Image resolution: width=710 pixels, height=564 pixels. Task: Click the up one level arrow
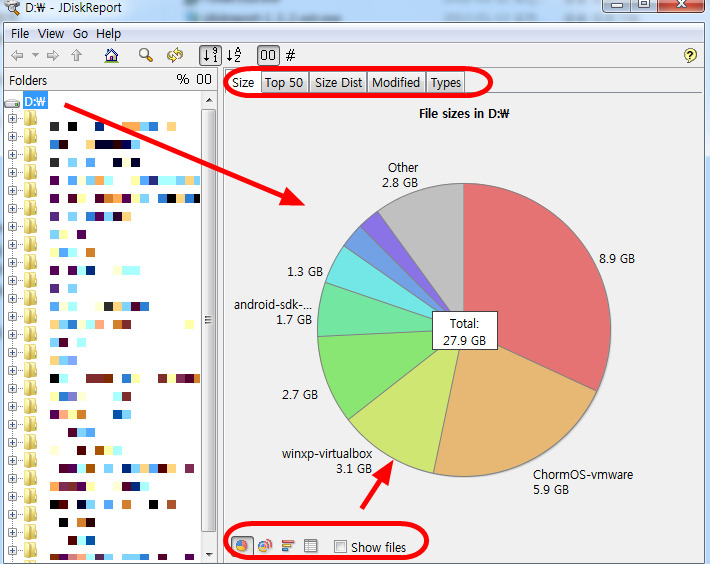[76, 56]
